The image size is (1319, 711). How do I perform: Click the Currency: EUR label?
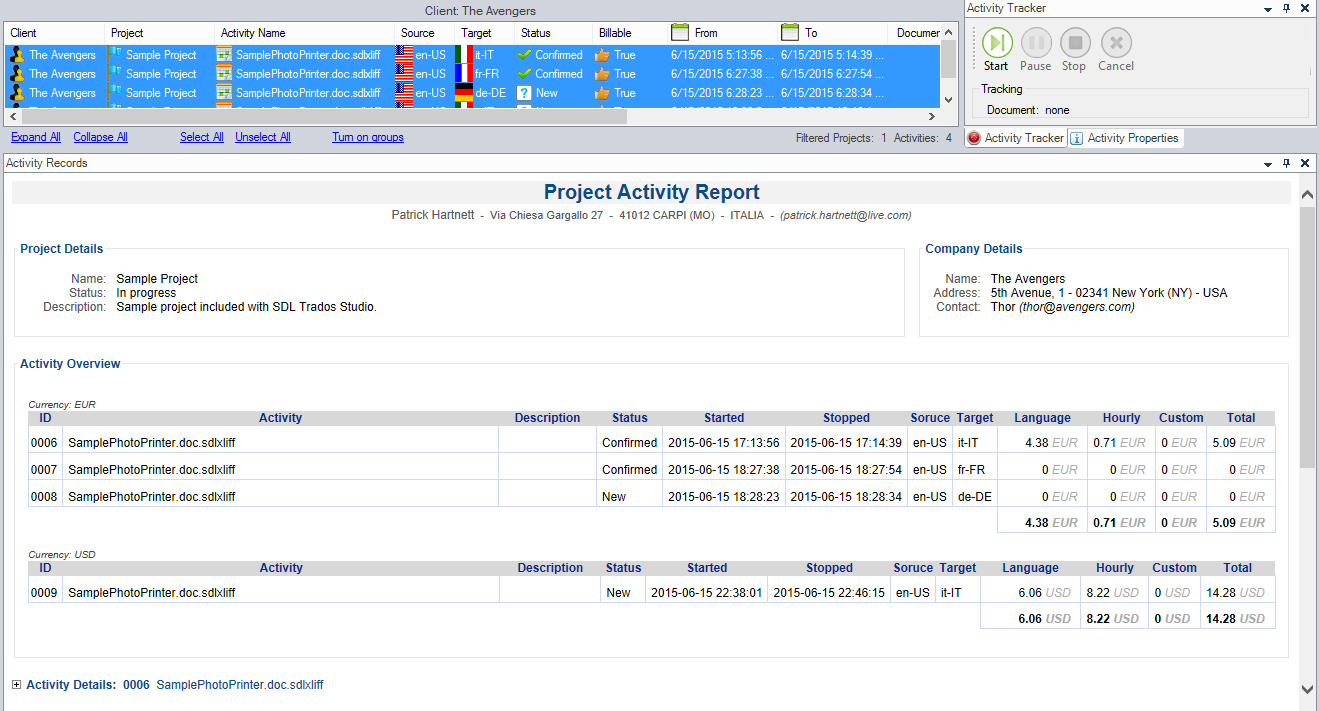click(62, 404)
